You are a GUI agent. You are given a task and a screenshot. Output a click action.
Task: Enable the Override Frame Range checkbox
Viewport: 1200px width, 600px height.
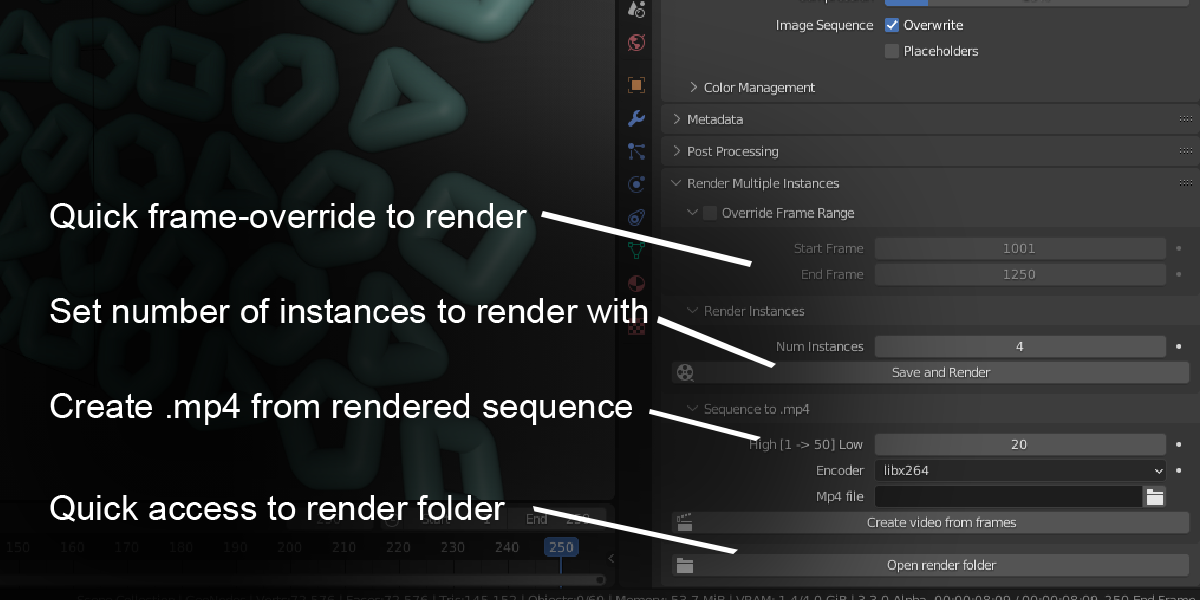click(x=710, y=213)
